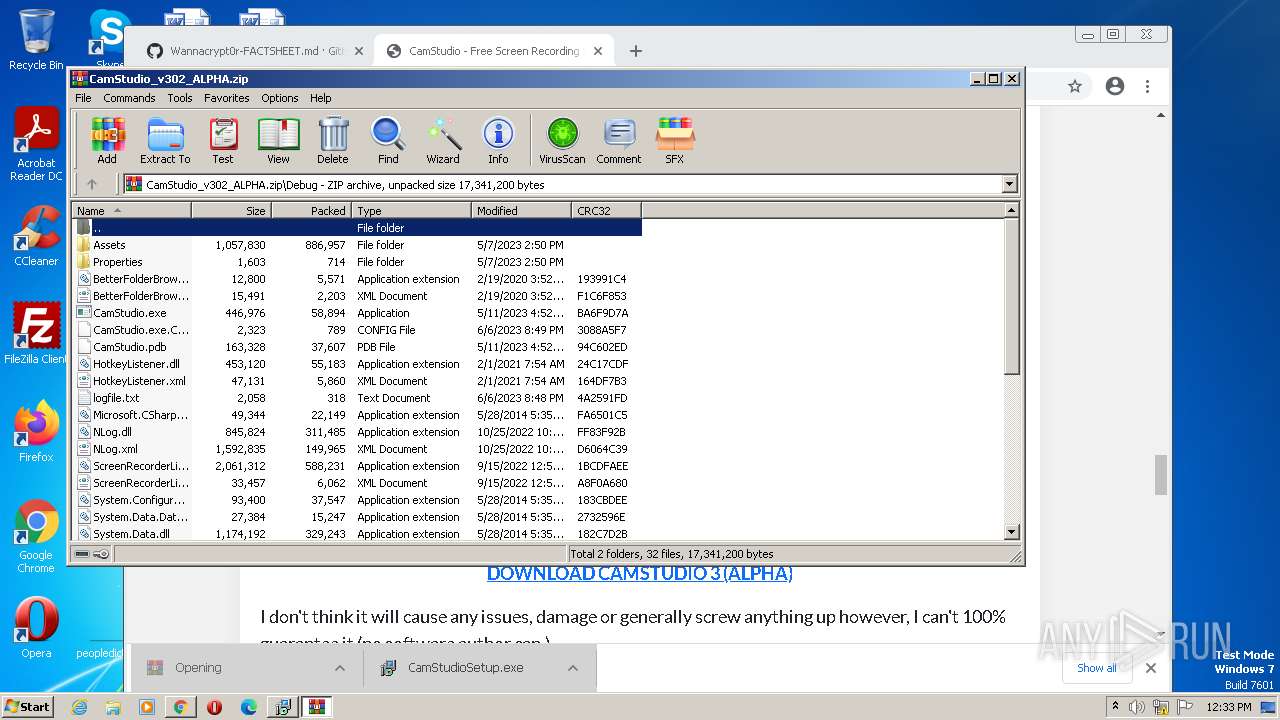Click the Internet Explorer taskbar icon

pos(79,707)
